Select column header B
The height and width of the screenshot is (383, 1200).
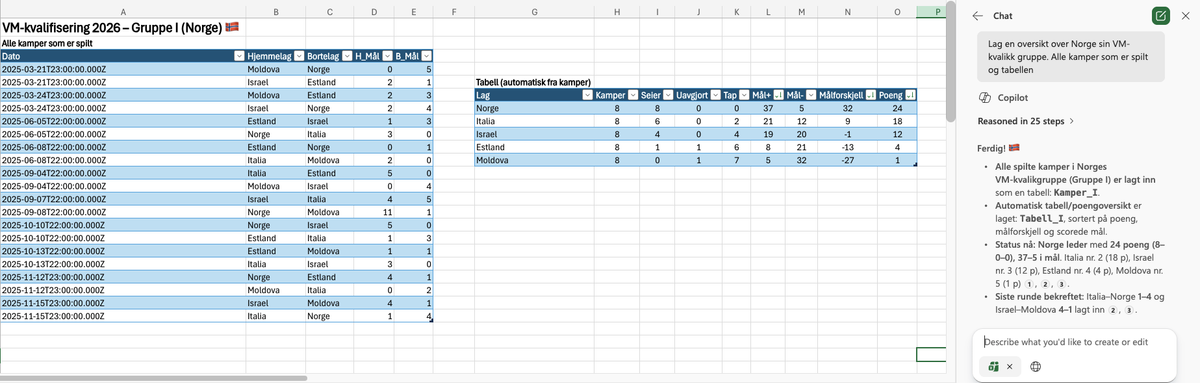pos(276,11)
